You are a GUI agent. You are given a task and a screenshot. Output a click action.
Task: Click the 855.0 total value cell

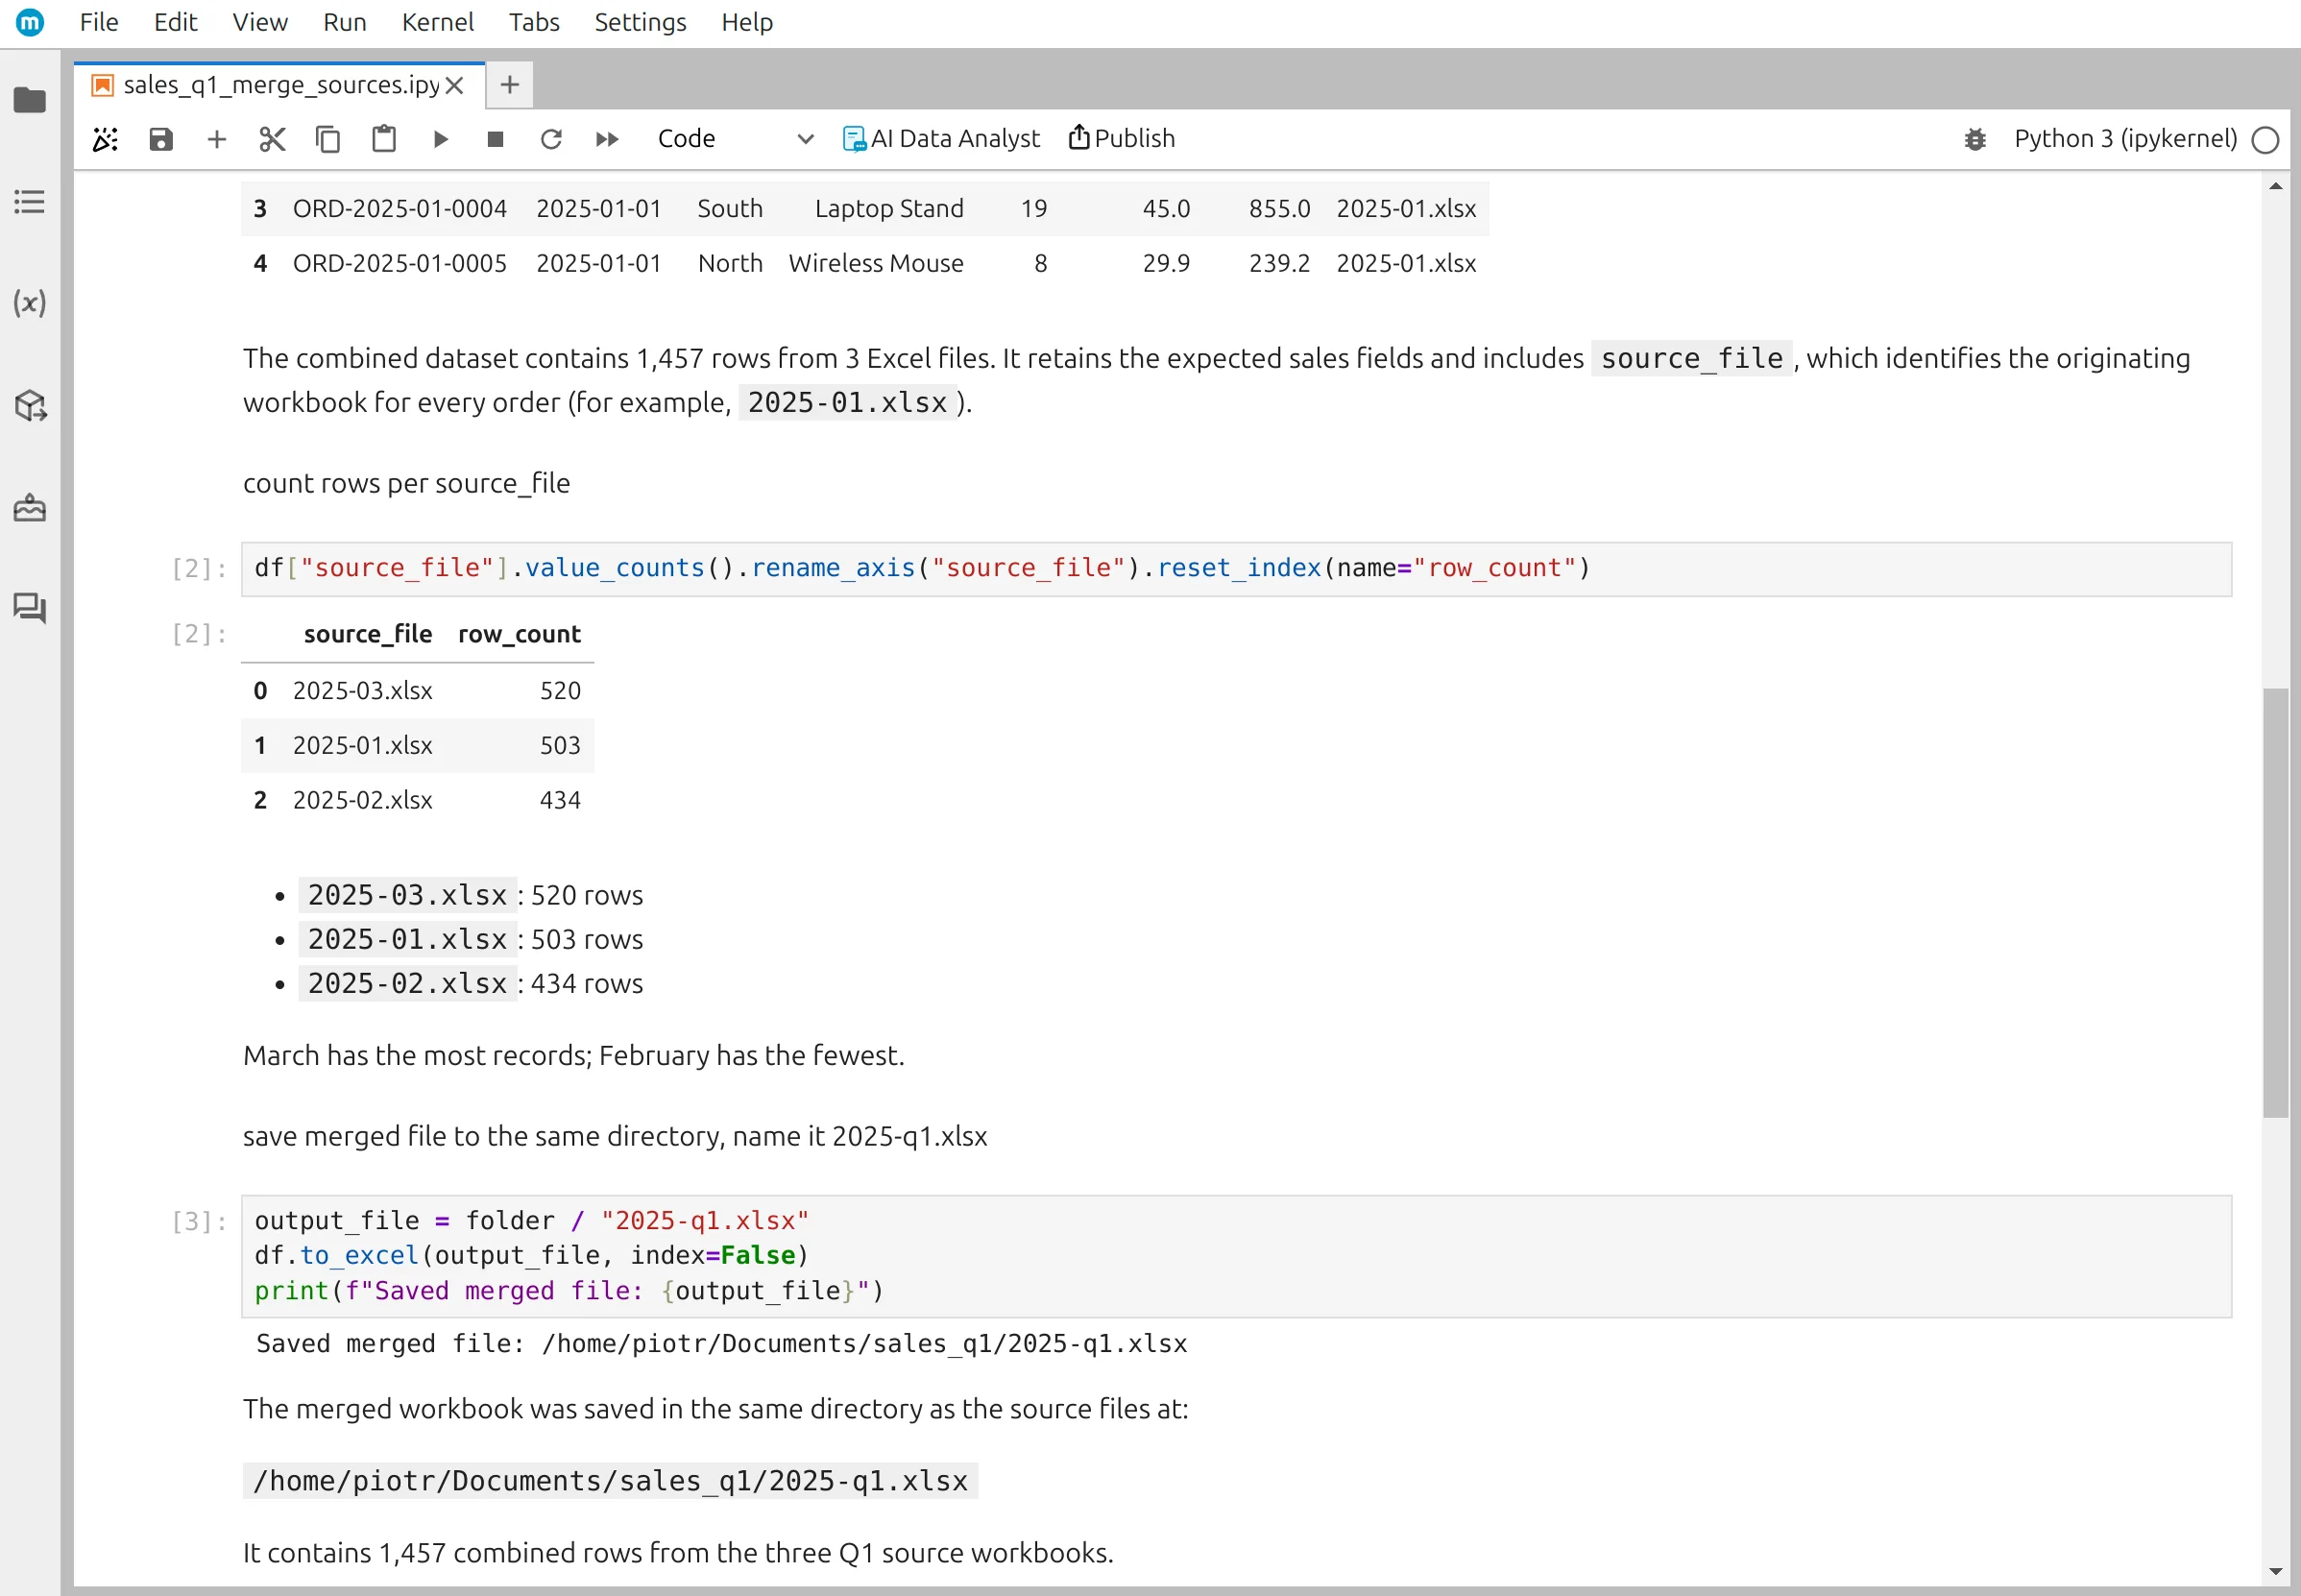(1279, 208)
